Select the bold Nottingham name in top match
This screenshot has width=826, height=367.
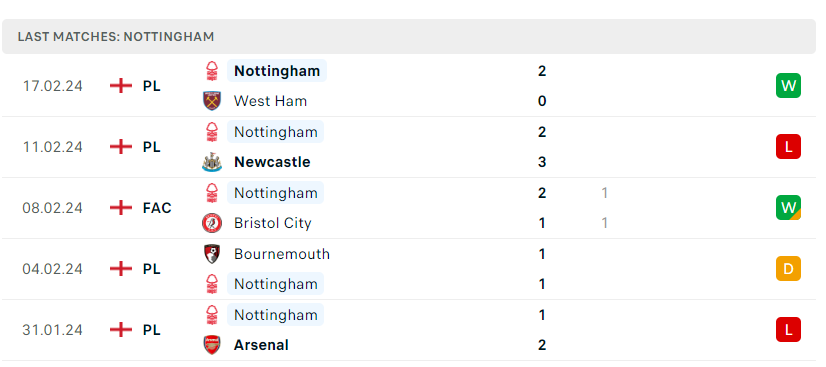coord(277,71)
